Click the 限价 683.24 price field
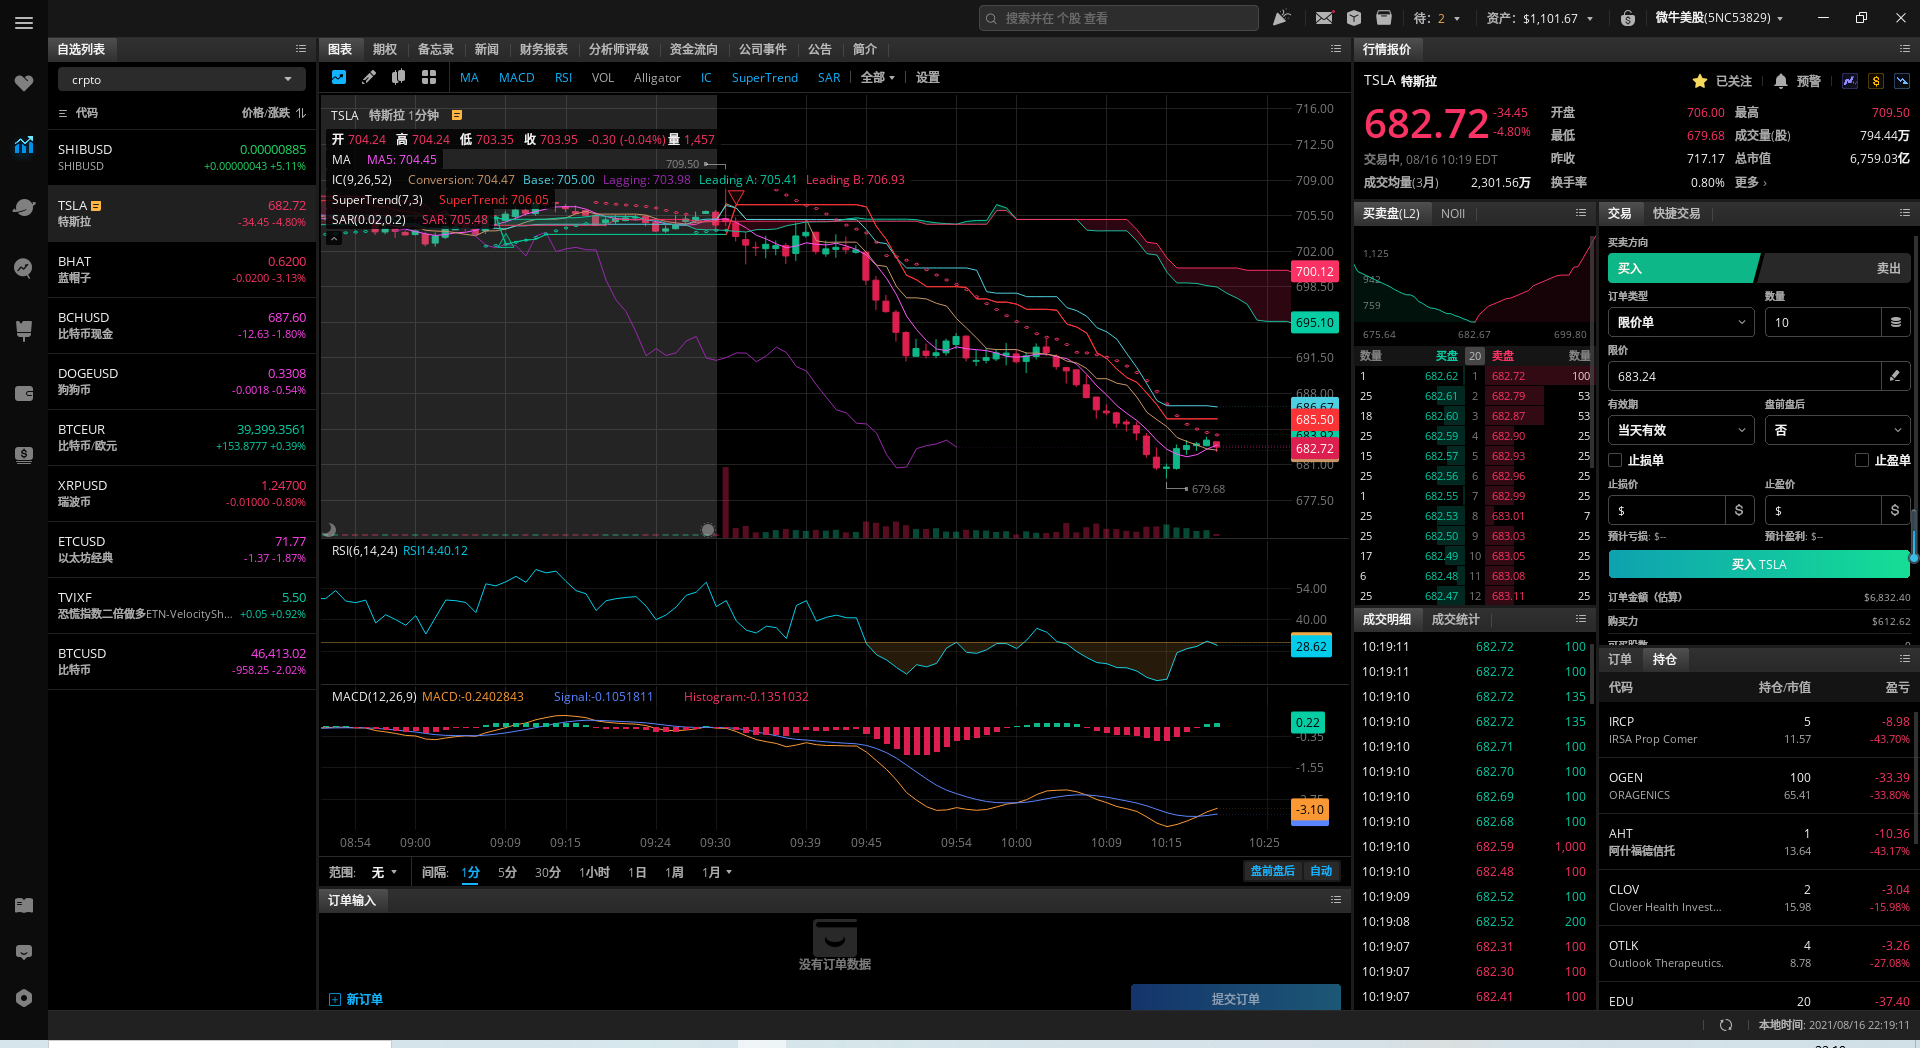 1745,376
